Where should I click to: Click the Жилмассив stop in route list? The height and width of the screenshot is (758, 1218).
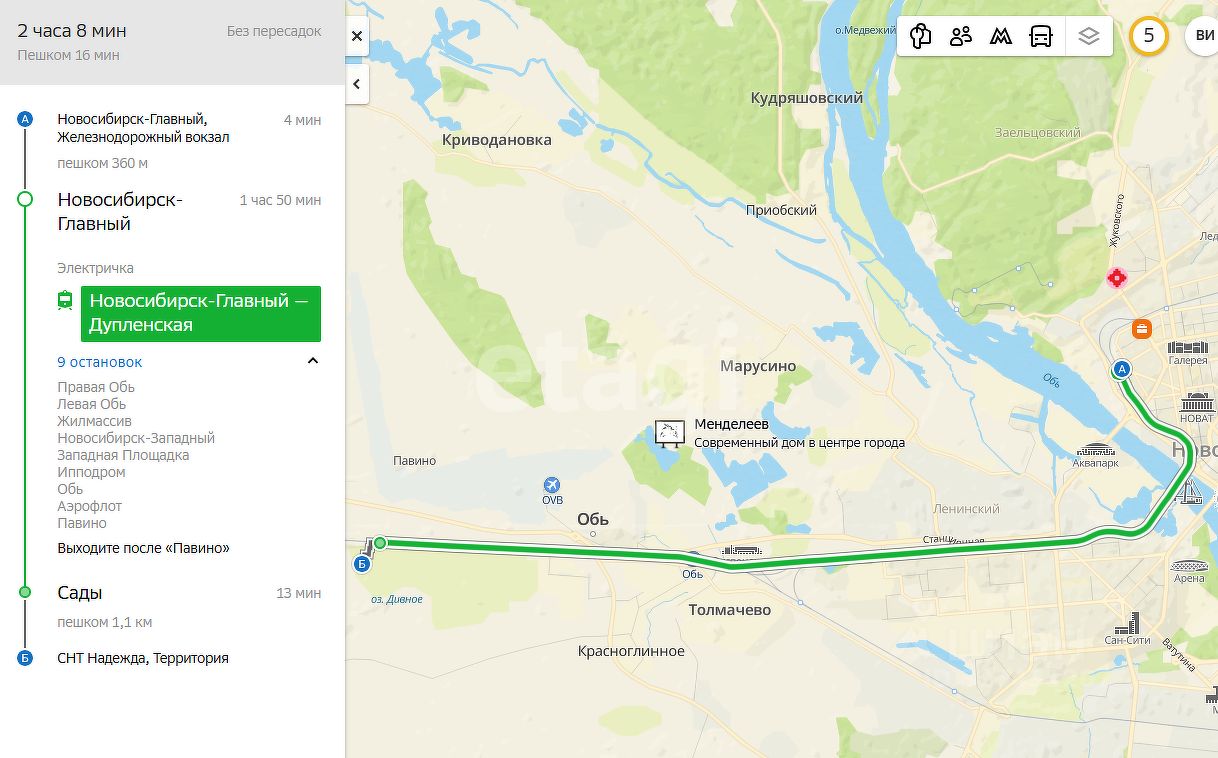(94, 421)
